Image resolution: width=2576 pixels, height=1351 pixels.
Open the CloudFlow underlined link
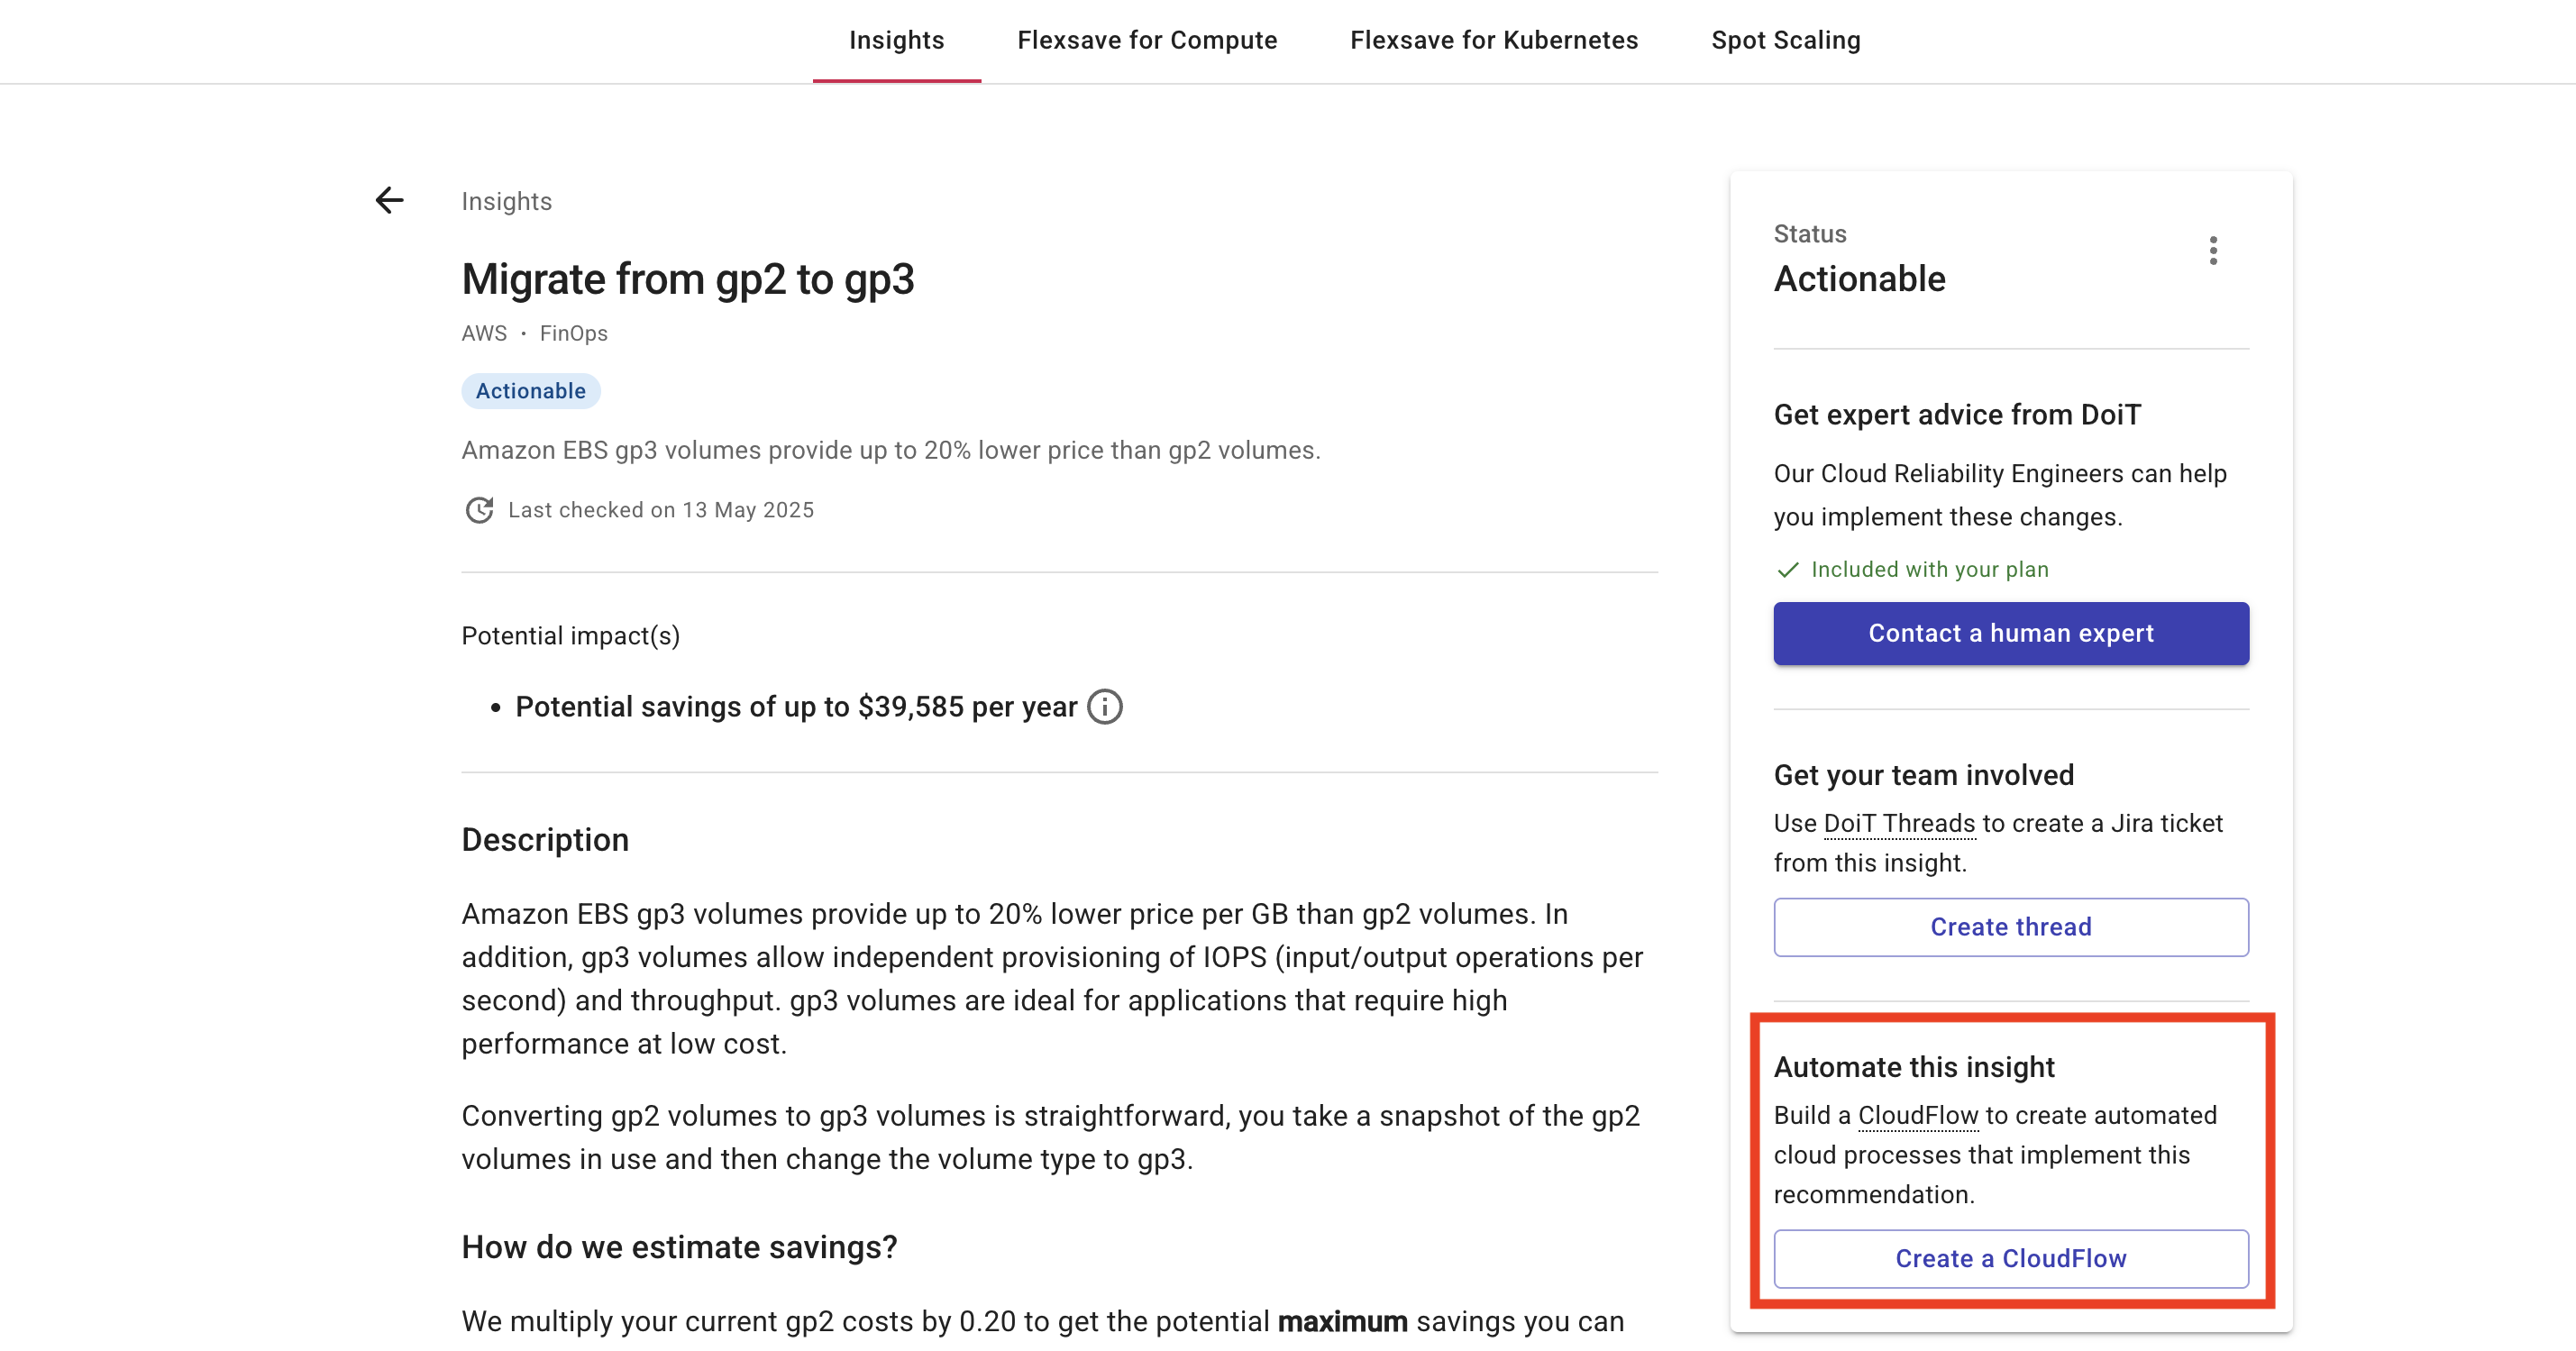(1917, 1115)
